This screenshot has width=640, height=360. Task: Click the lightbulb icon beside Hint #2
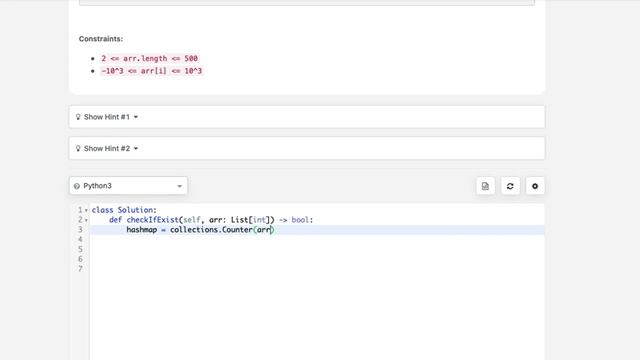click(78, 149)
